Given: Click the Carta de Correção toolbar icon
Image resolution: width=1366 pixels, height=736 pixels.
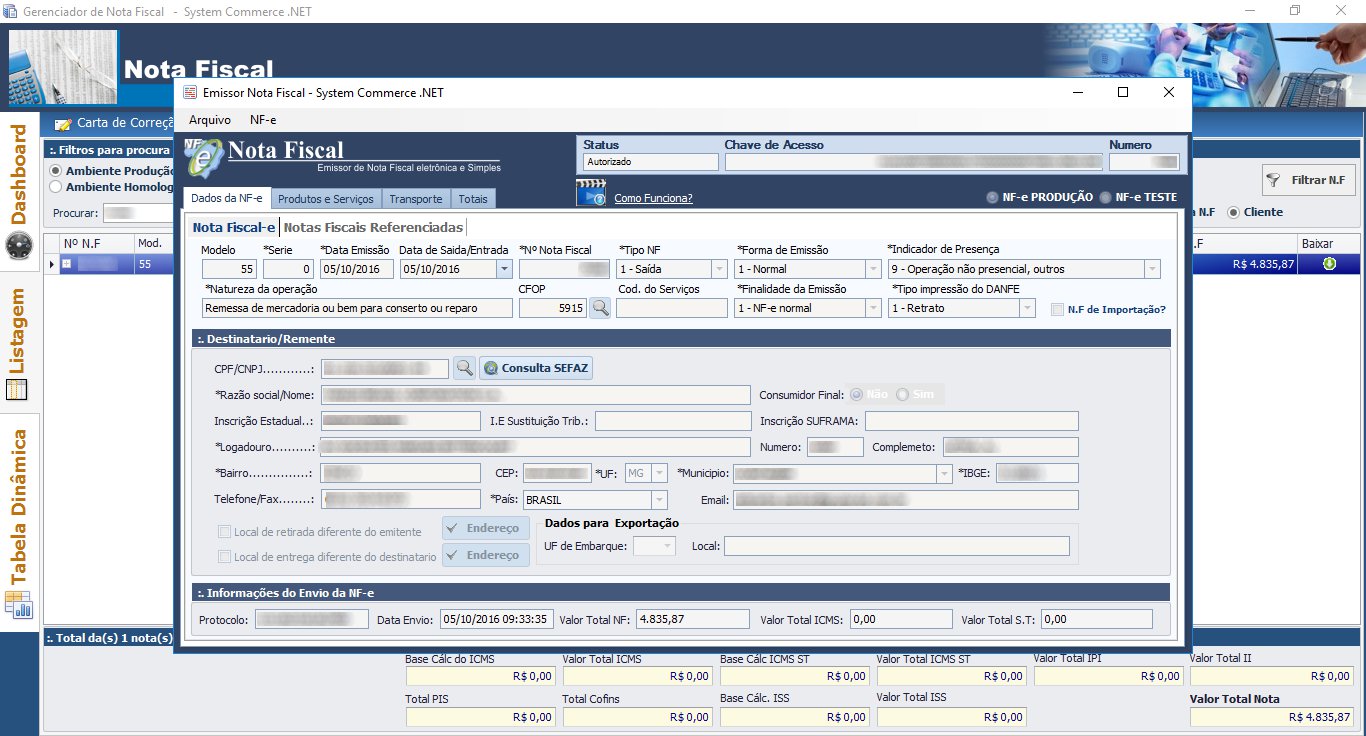Looking at the screenshot, I should pos(64,124).
